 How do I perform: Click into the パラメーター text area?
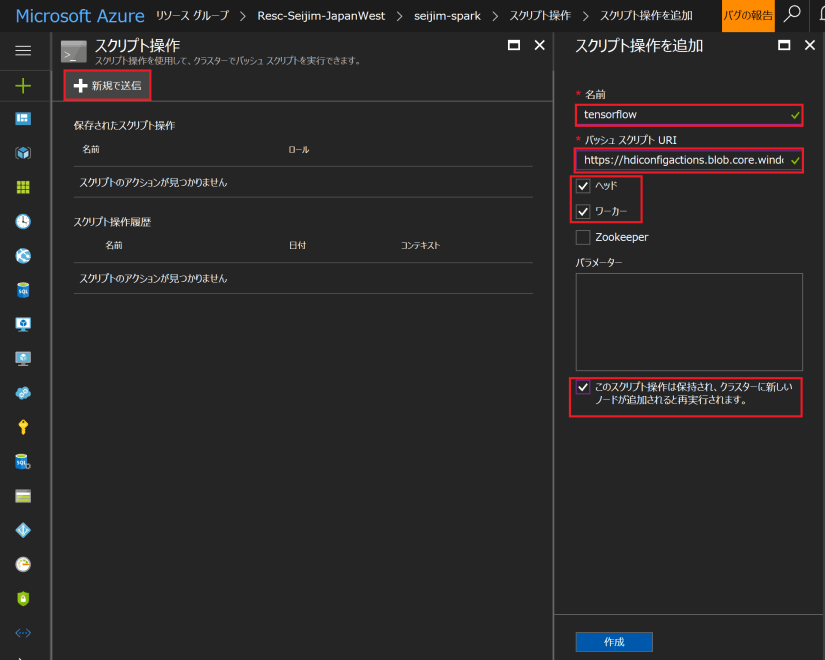click(688, 321)
